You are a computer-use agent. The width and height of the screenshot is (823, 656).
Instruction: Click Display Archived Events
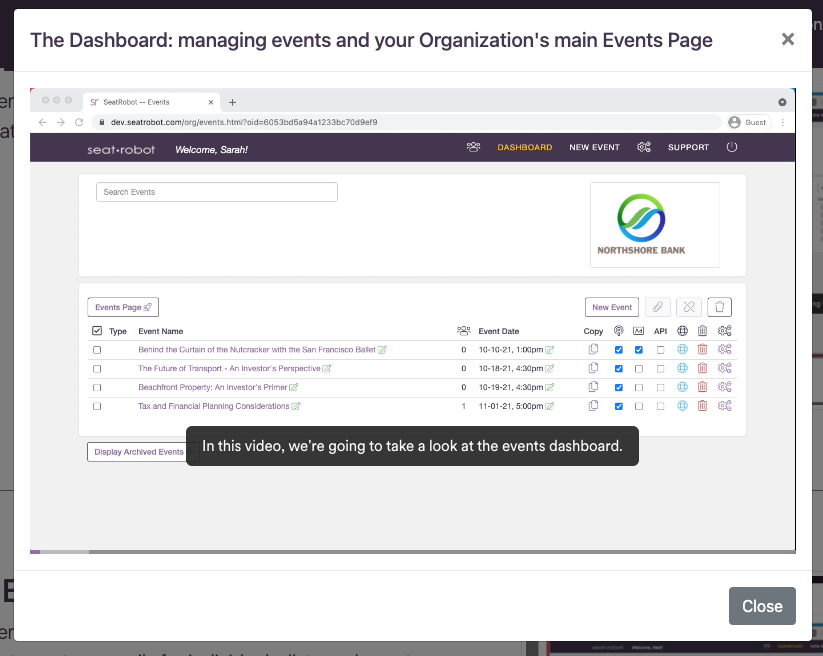tap(137, 452)
